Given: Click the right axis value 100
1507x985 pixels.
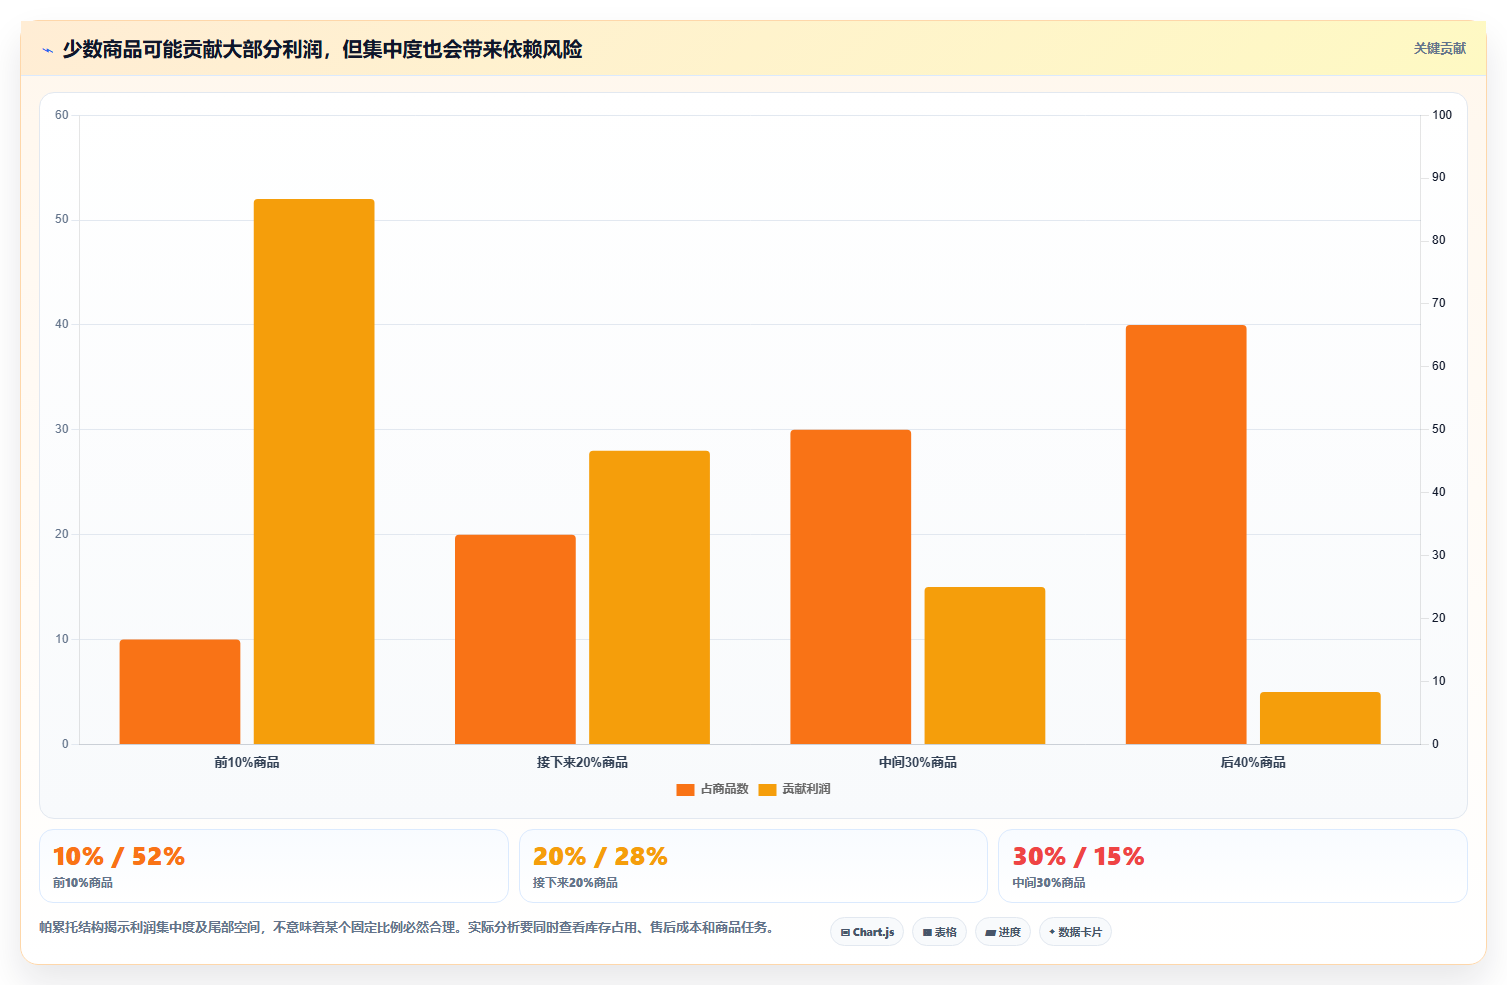Looking at the screenshot, I should pos(1442,115).
